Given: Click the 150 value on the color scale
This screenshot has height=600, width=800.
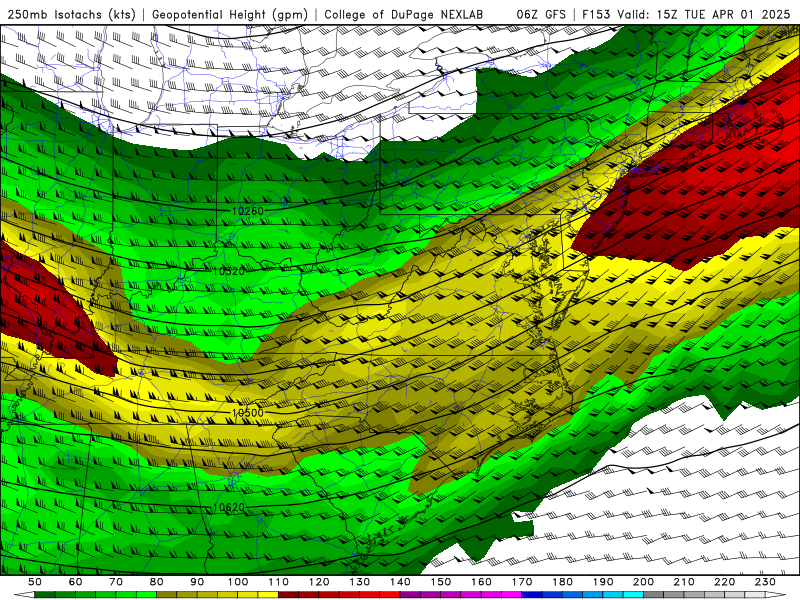Looking at the screenshot, I should click(x=441, y=582).
